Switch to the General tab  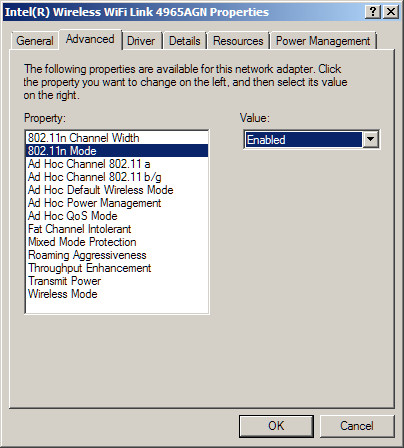(x=35, y=41)
